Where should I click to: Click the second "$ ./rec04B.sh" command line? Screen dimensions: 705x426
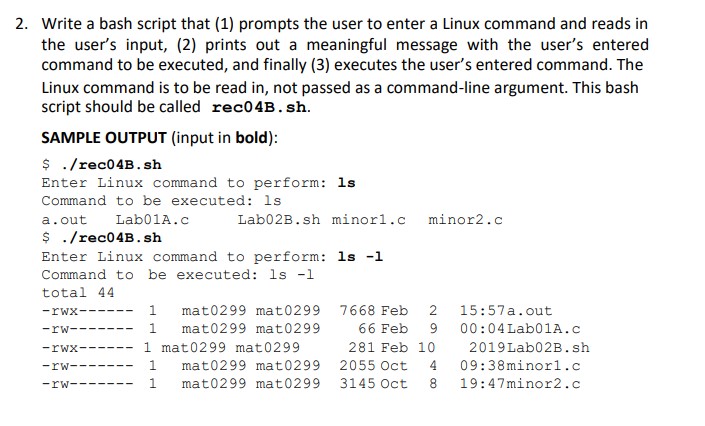tap(101, 237)
